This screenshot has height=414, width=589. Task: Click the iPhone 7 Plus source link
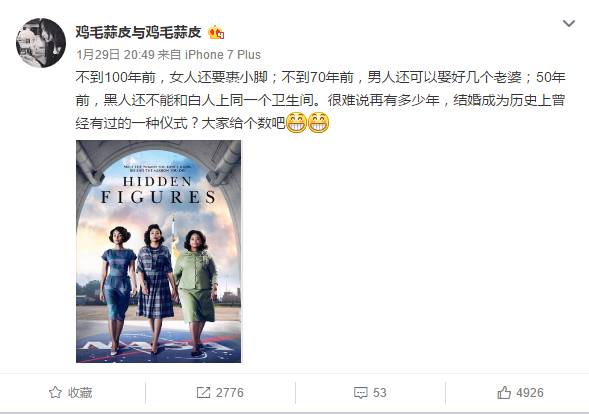[223, 55]
